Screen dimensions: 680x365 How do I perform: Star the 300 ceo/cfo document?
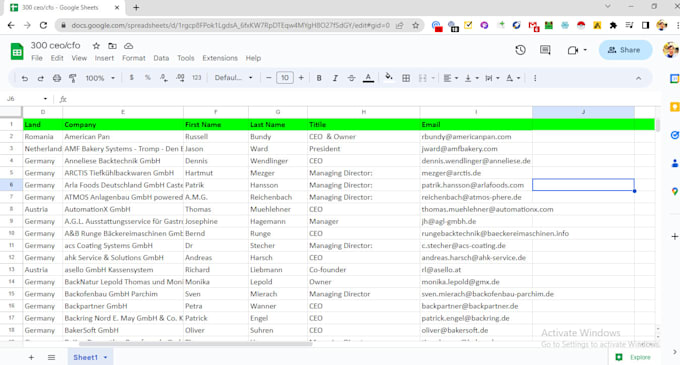pyautogui.click(x=96, y=46)
